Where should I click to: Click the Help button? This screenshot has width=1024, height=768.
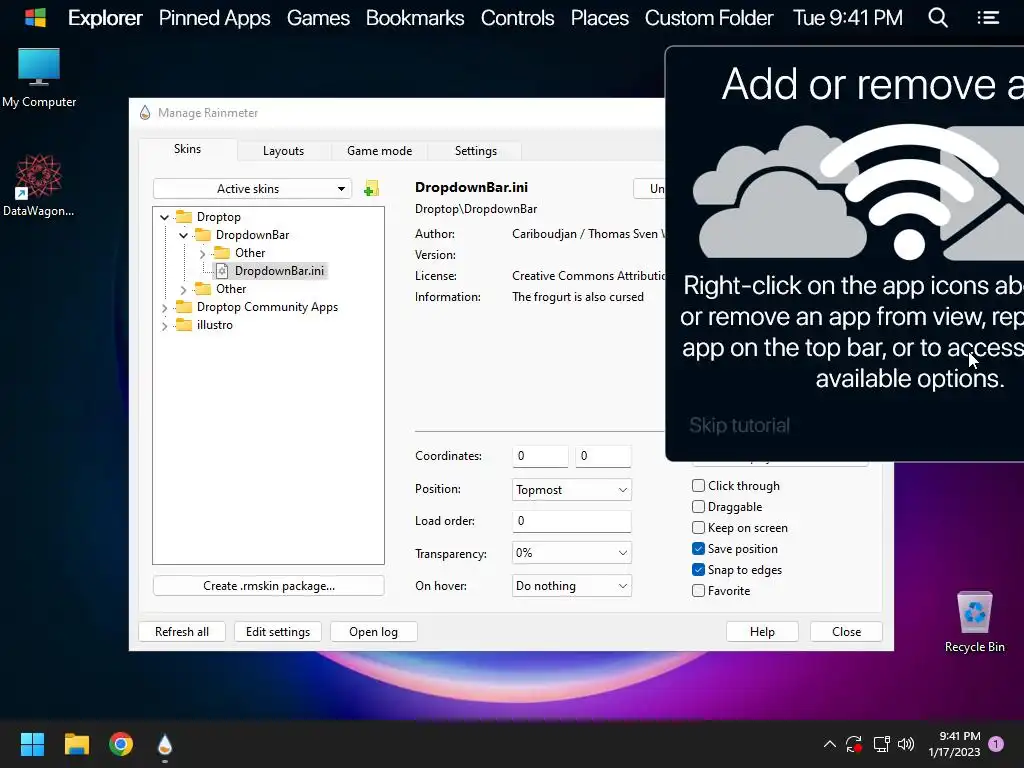(762, 632)
